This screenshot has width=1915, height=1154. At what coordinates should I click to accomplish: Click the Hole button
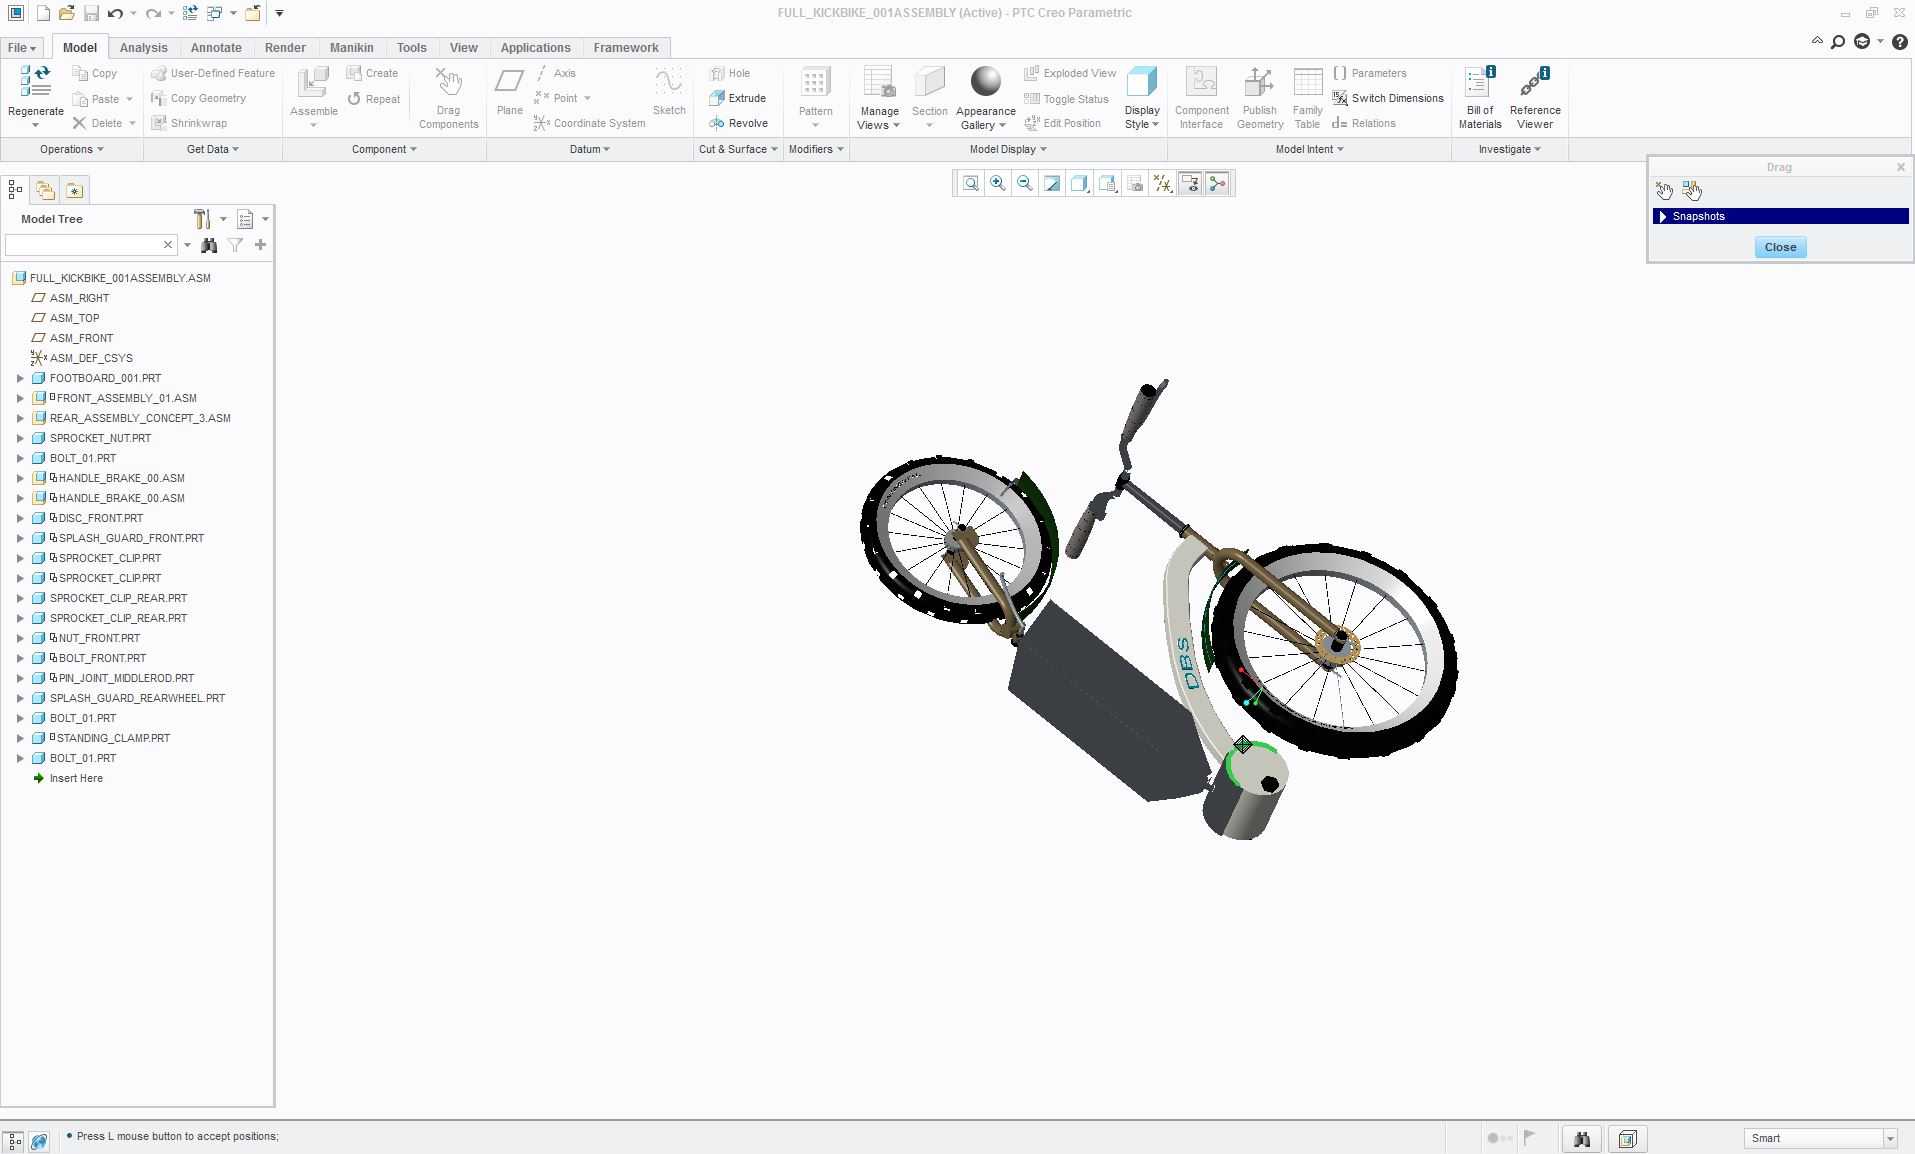point(729,73)
